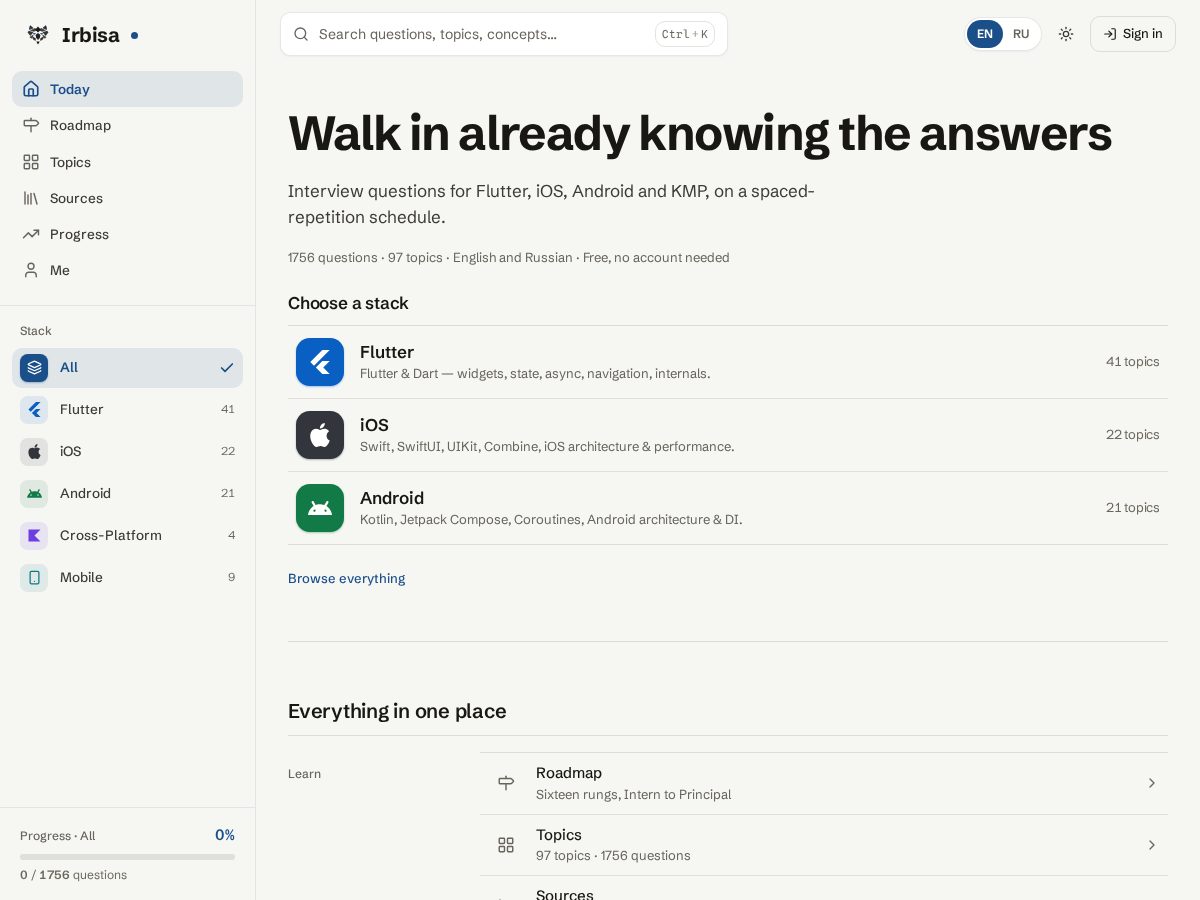The image size is (1200, 900).
Task: Open the iOS stack card title
Action: (x=374, y=425)
